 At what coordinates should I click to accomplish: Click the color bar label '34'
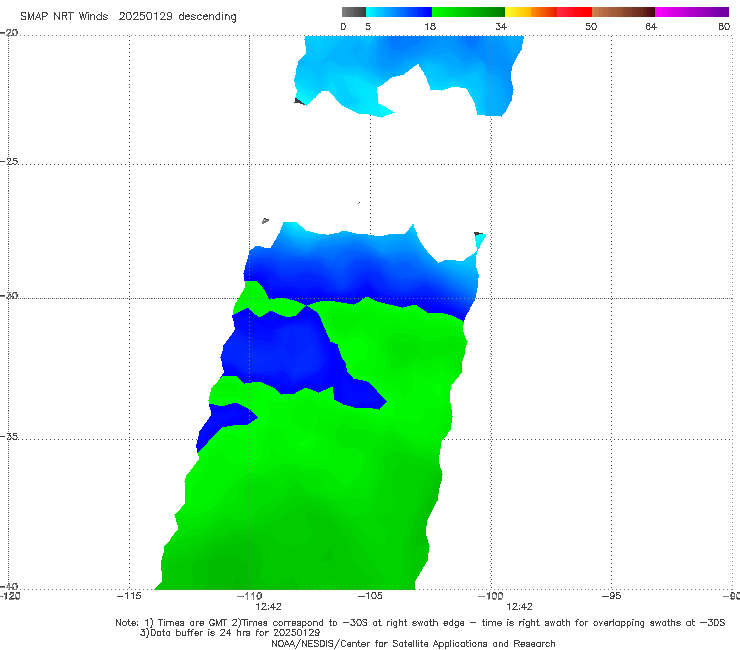[x=501, y=26]
